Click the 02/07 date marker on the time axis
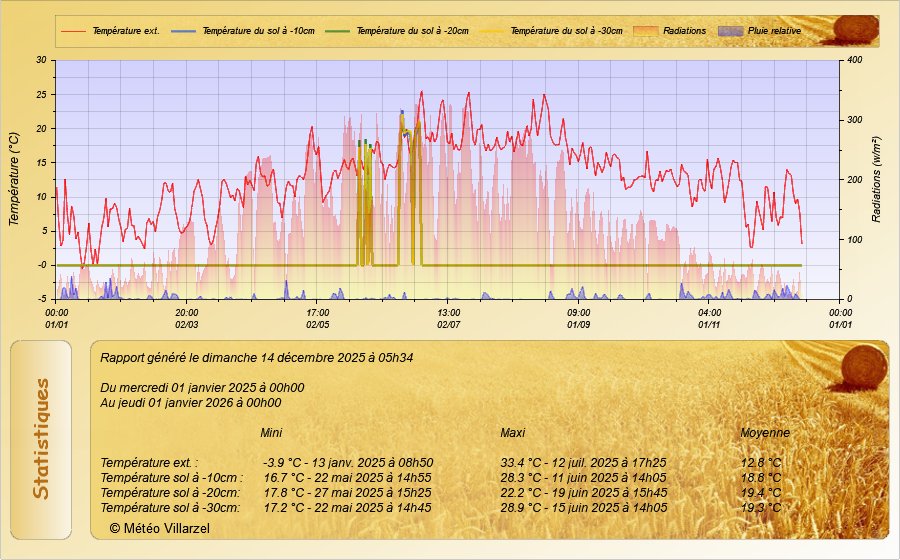The height and width of the screenshot is (560, 900). (x=449, y=324)
